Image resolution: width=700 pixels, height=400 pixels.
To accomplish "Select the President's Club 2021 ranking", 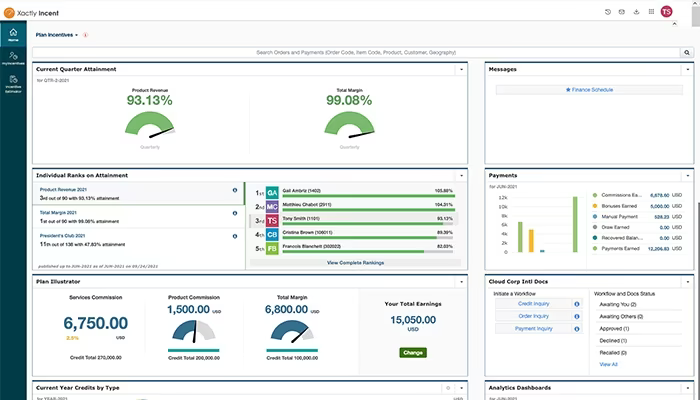I will [x=138, y=240].
